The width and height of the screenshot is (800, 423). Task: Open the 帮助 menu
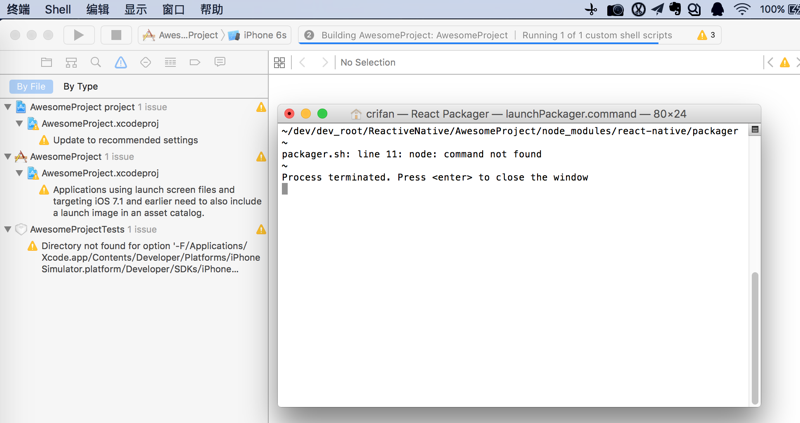[x=211, y=9]
